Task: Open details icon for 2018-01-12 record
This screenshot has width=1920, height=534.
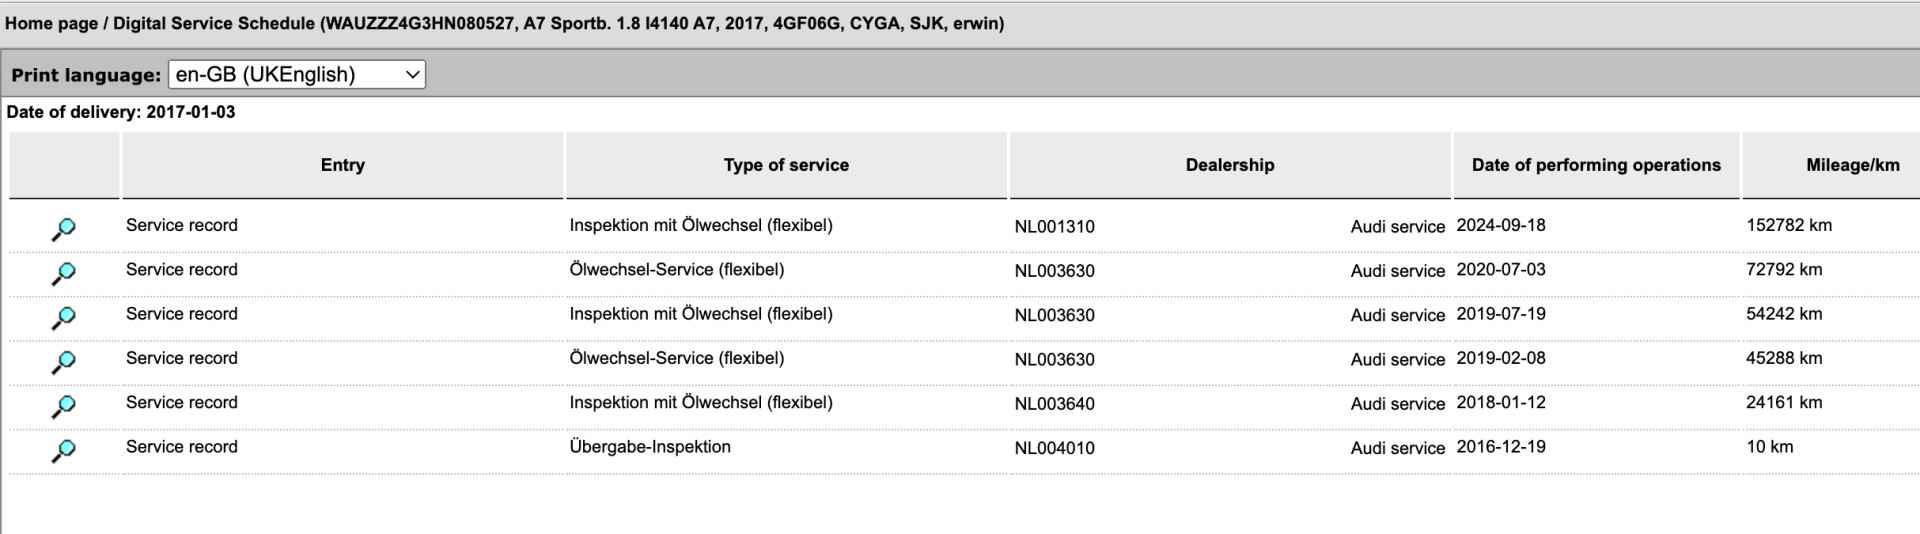Action: (x=63, y=406)
